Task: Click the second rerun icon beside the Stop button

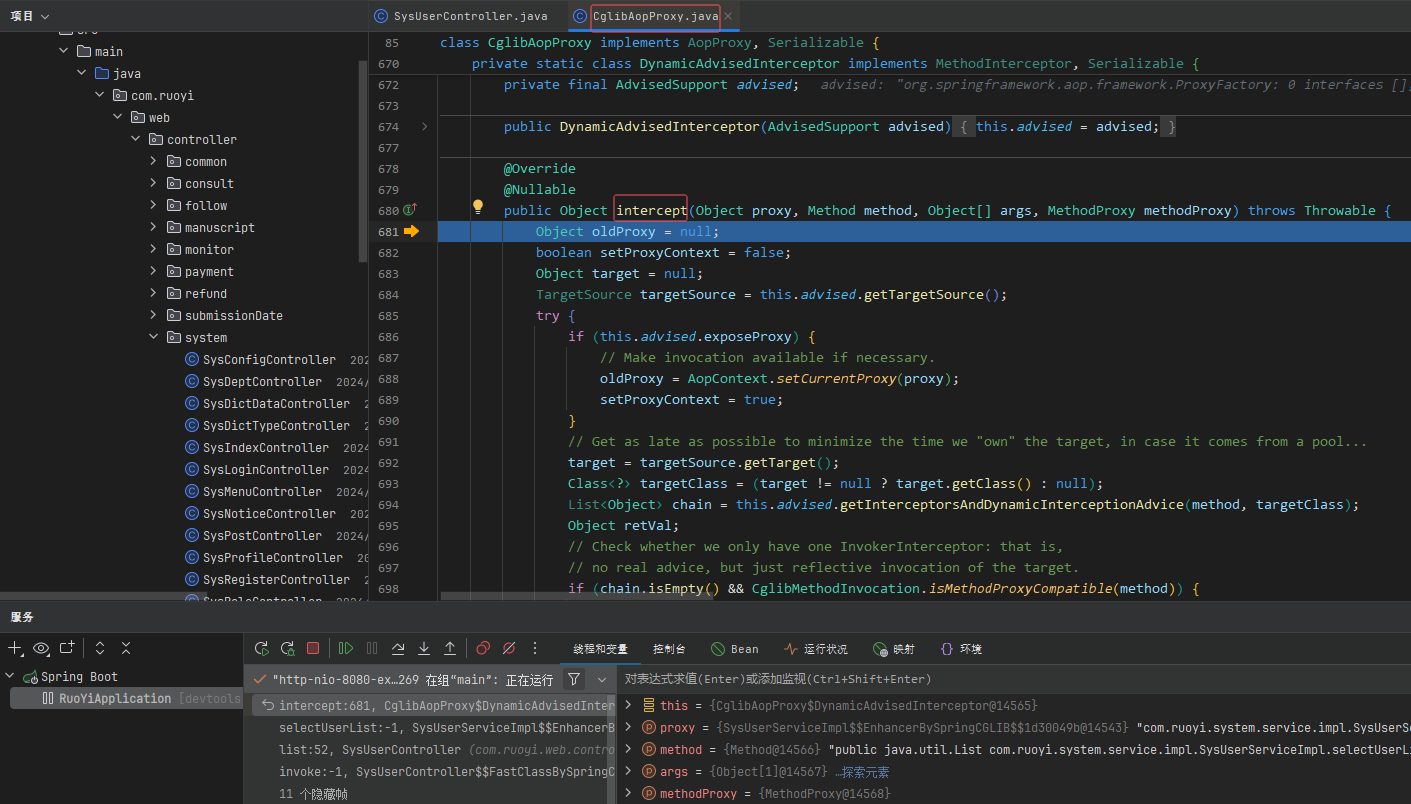Action: point(287,648)
